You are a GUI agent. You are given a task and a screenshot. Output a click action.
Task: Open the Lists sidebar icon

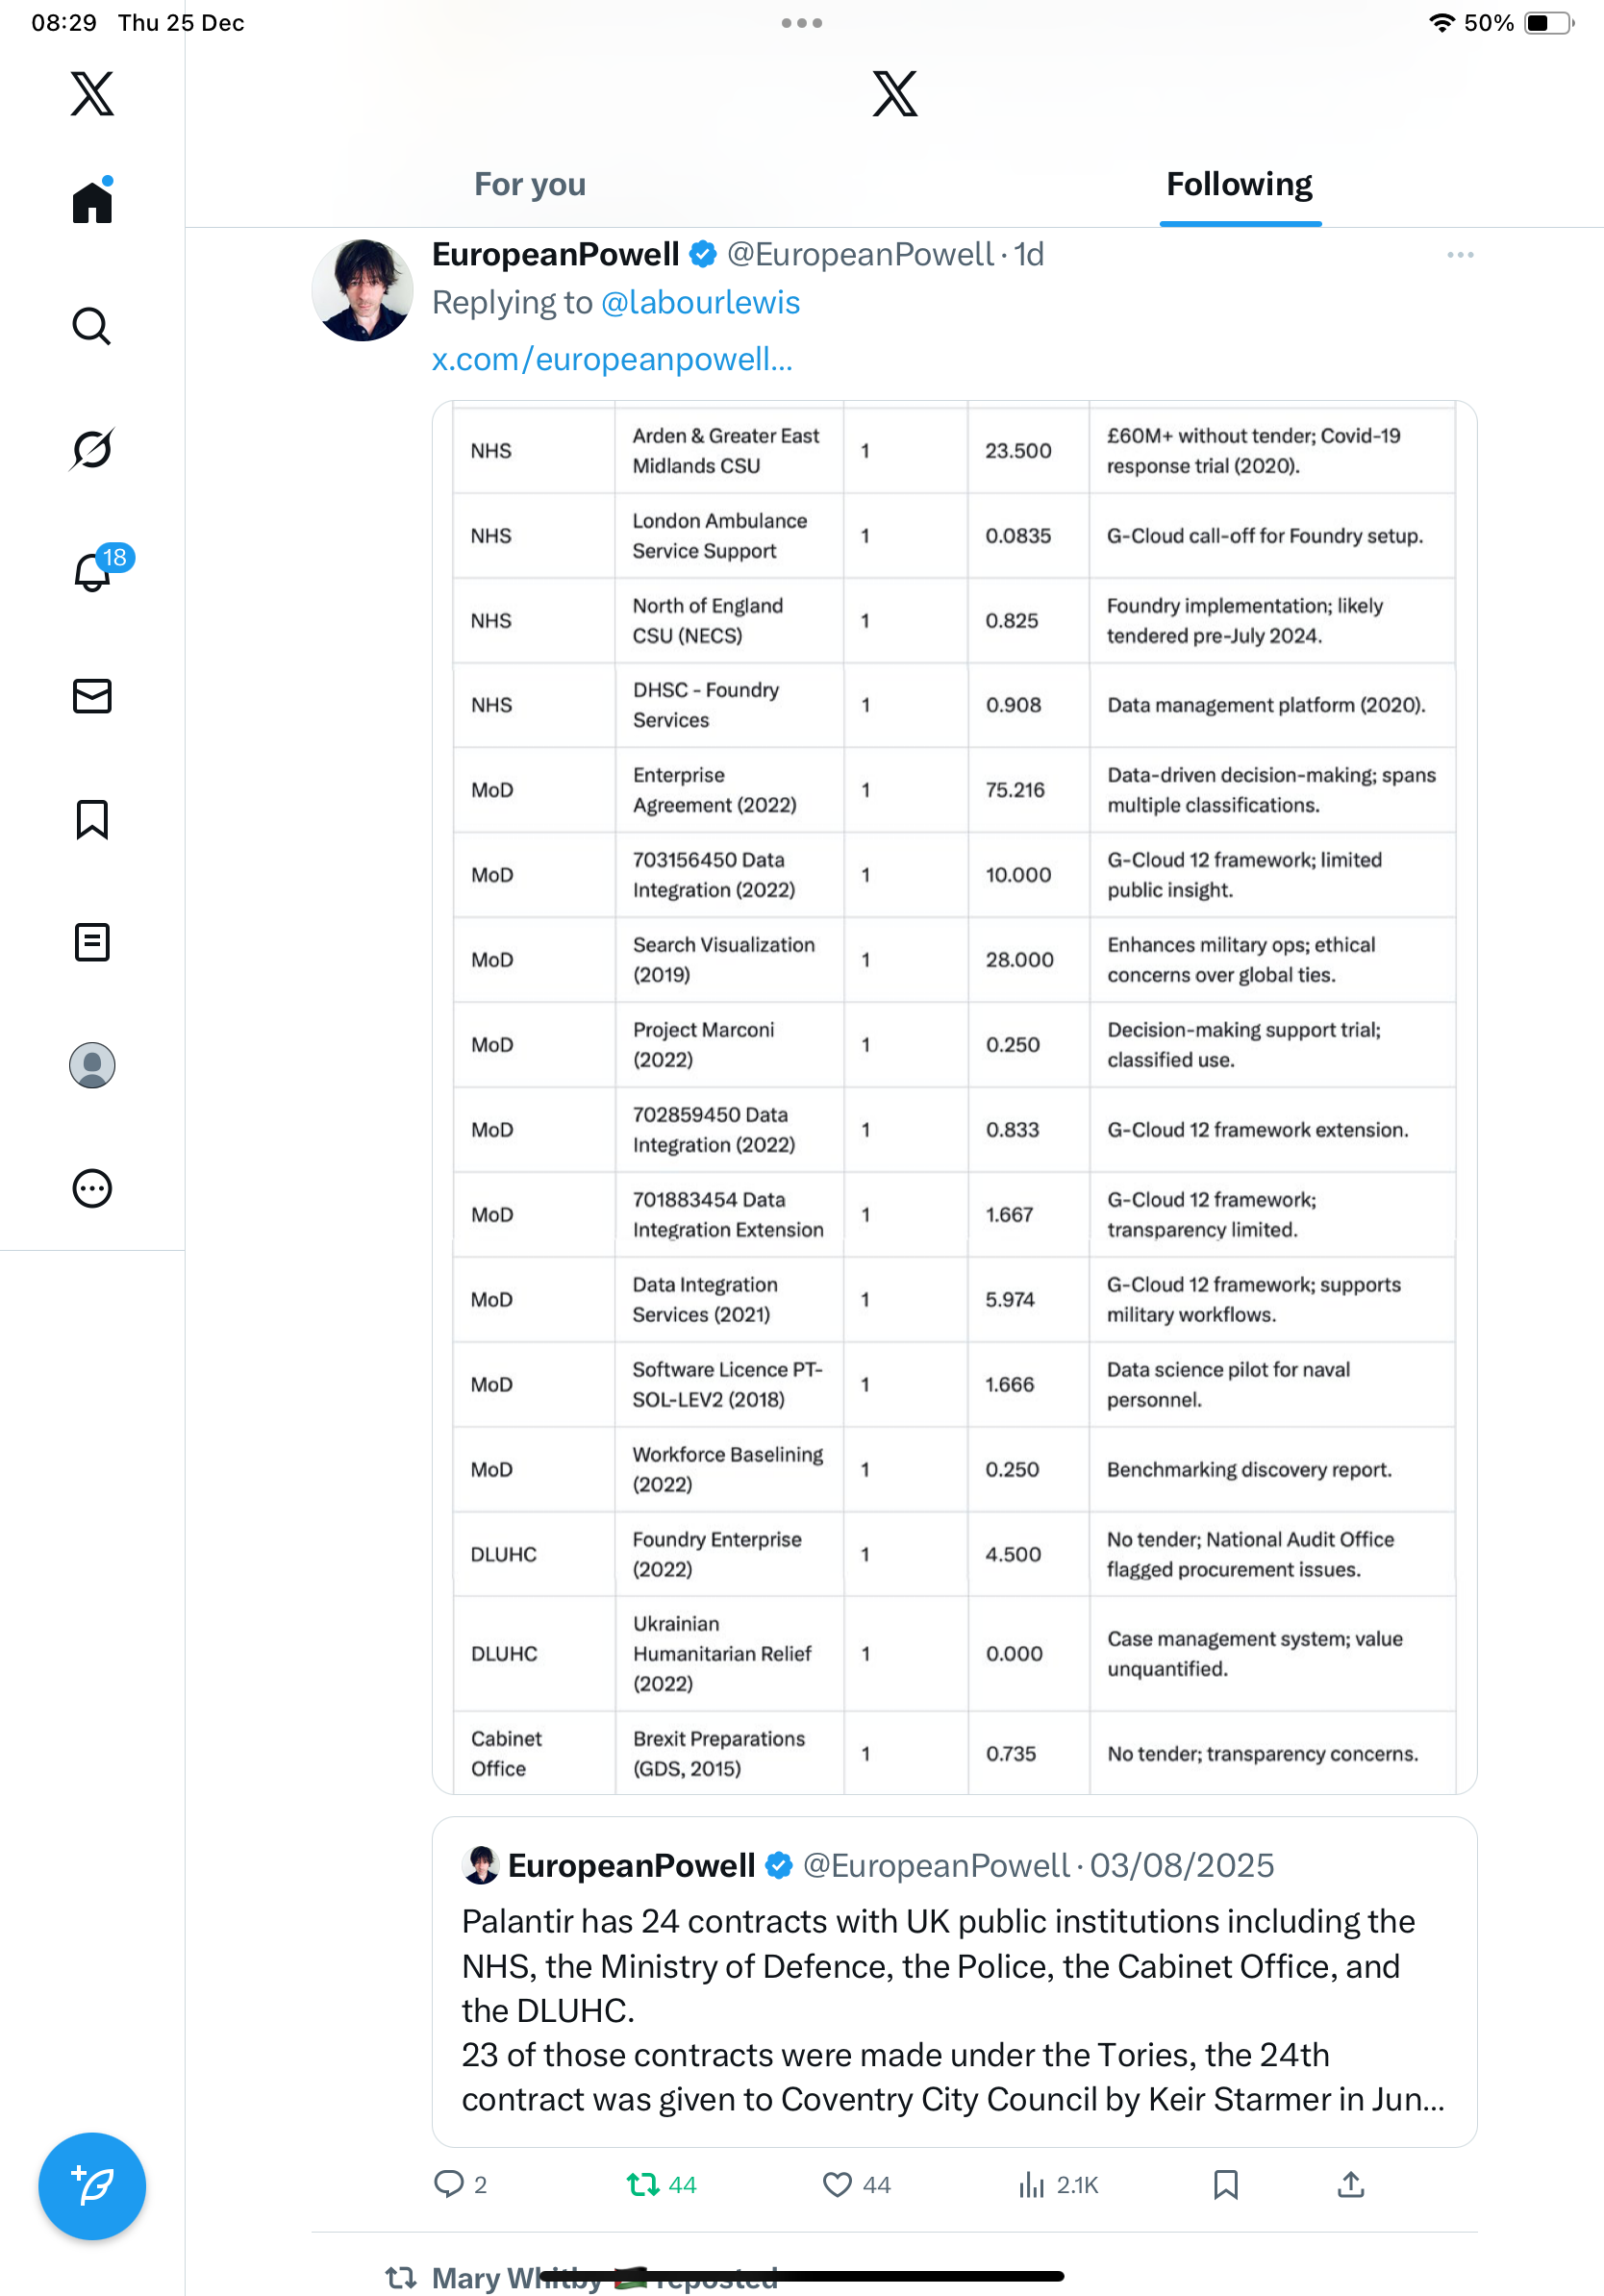click(x=92, y=942)
